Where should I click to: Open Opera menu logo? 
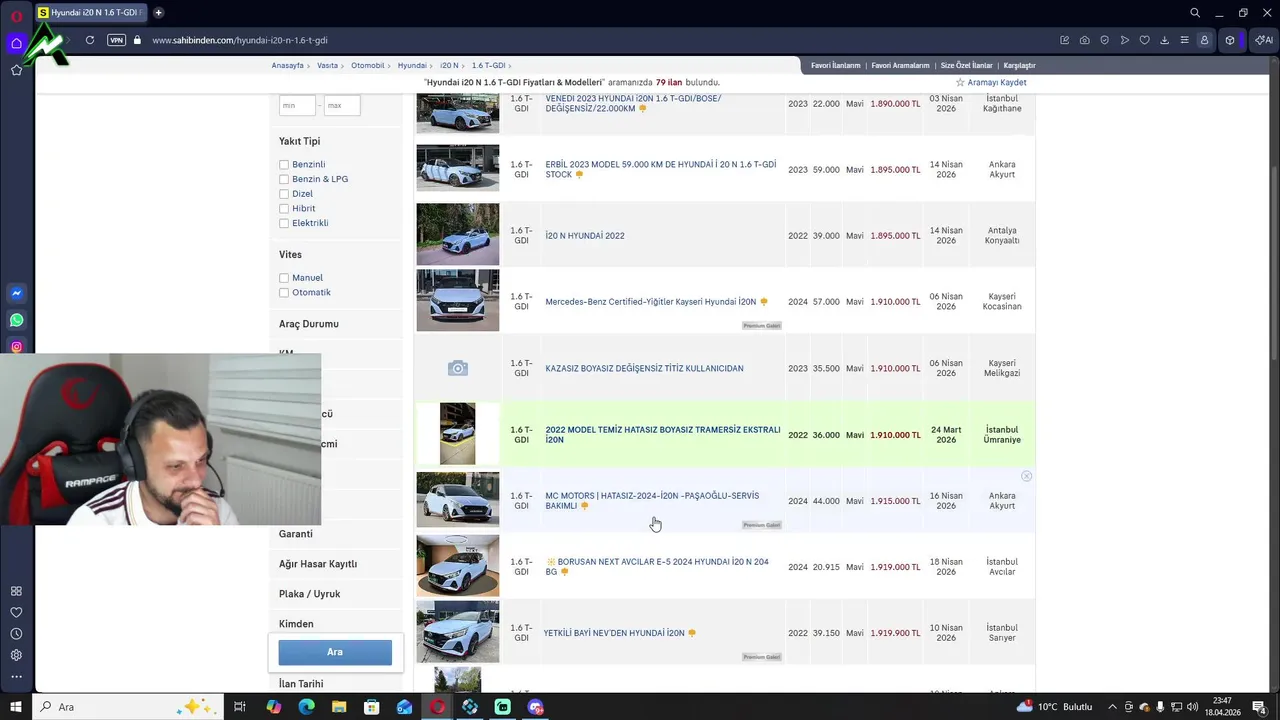[x=16, y=16]
